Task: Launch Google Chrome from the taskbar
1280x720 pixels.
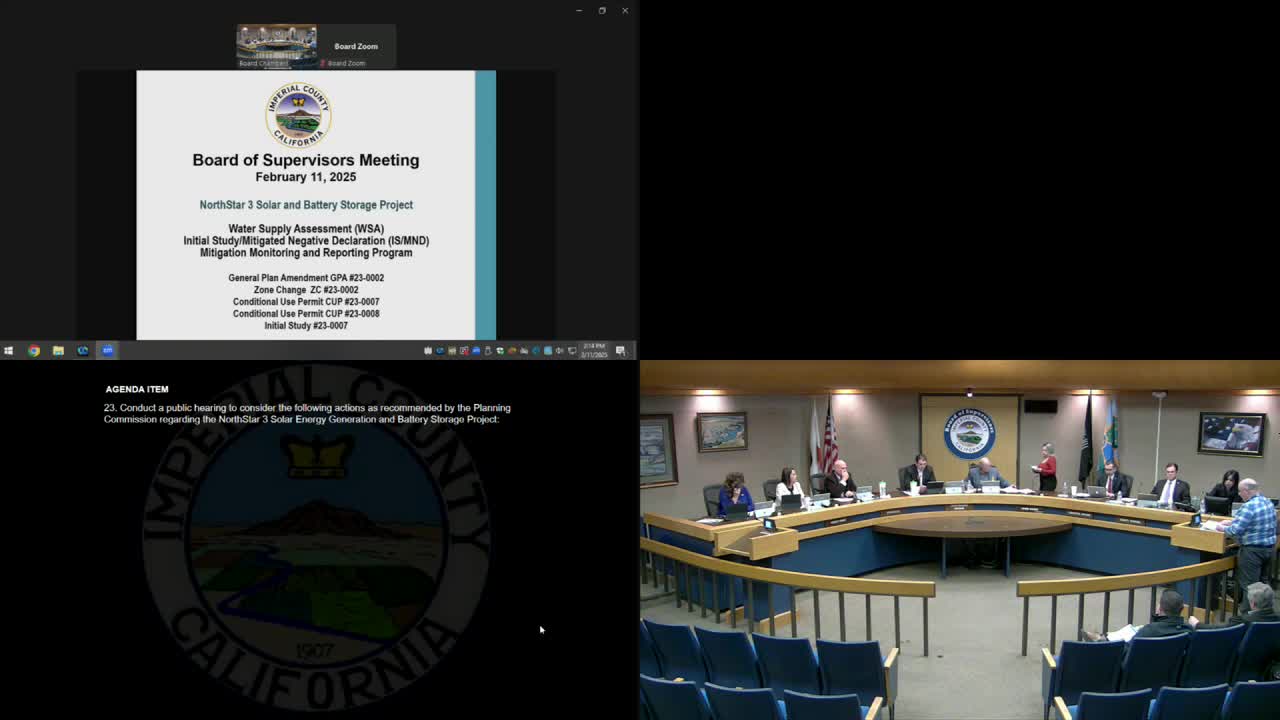Action: pos(34,350)
